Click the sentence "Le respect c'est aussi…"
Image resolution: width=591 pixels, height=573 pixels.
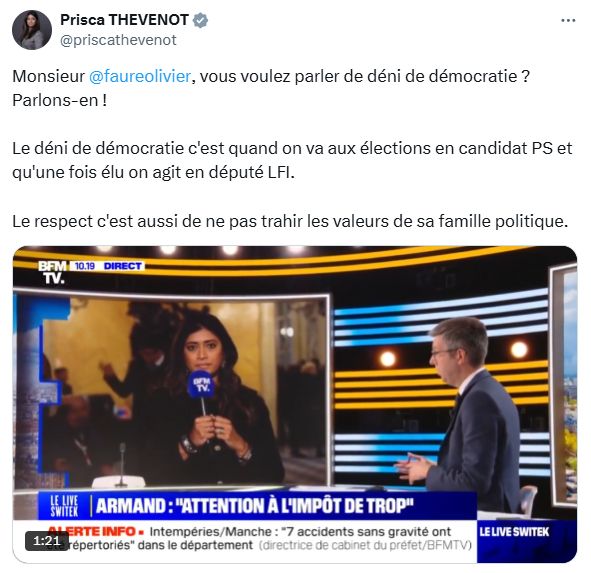(x=290, y=222)
